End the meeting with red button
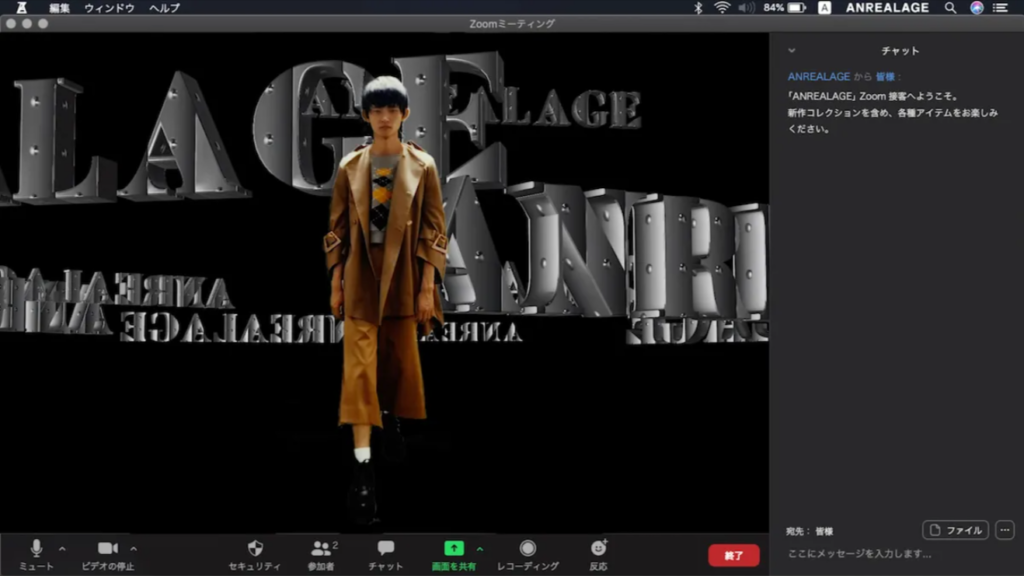Screen dimensions: 1024x576 [x=733, y=555]
